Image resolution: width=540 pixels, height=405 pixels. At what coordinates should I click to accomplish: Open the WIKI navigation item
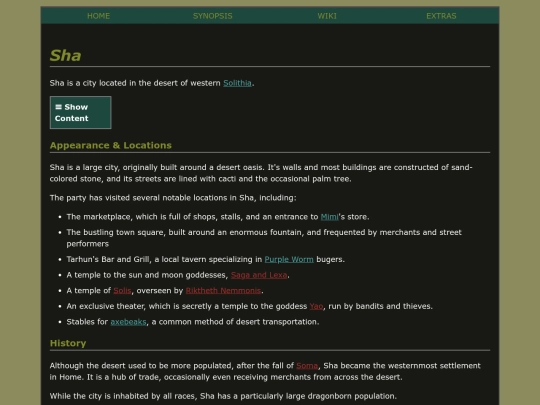coord(327,16)
